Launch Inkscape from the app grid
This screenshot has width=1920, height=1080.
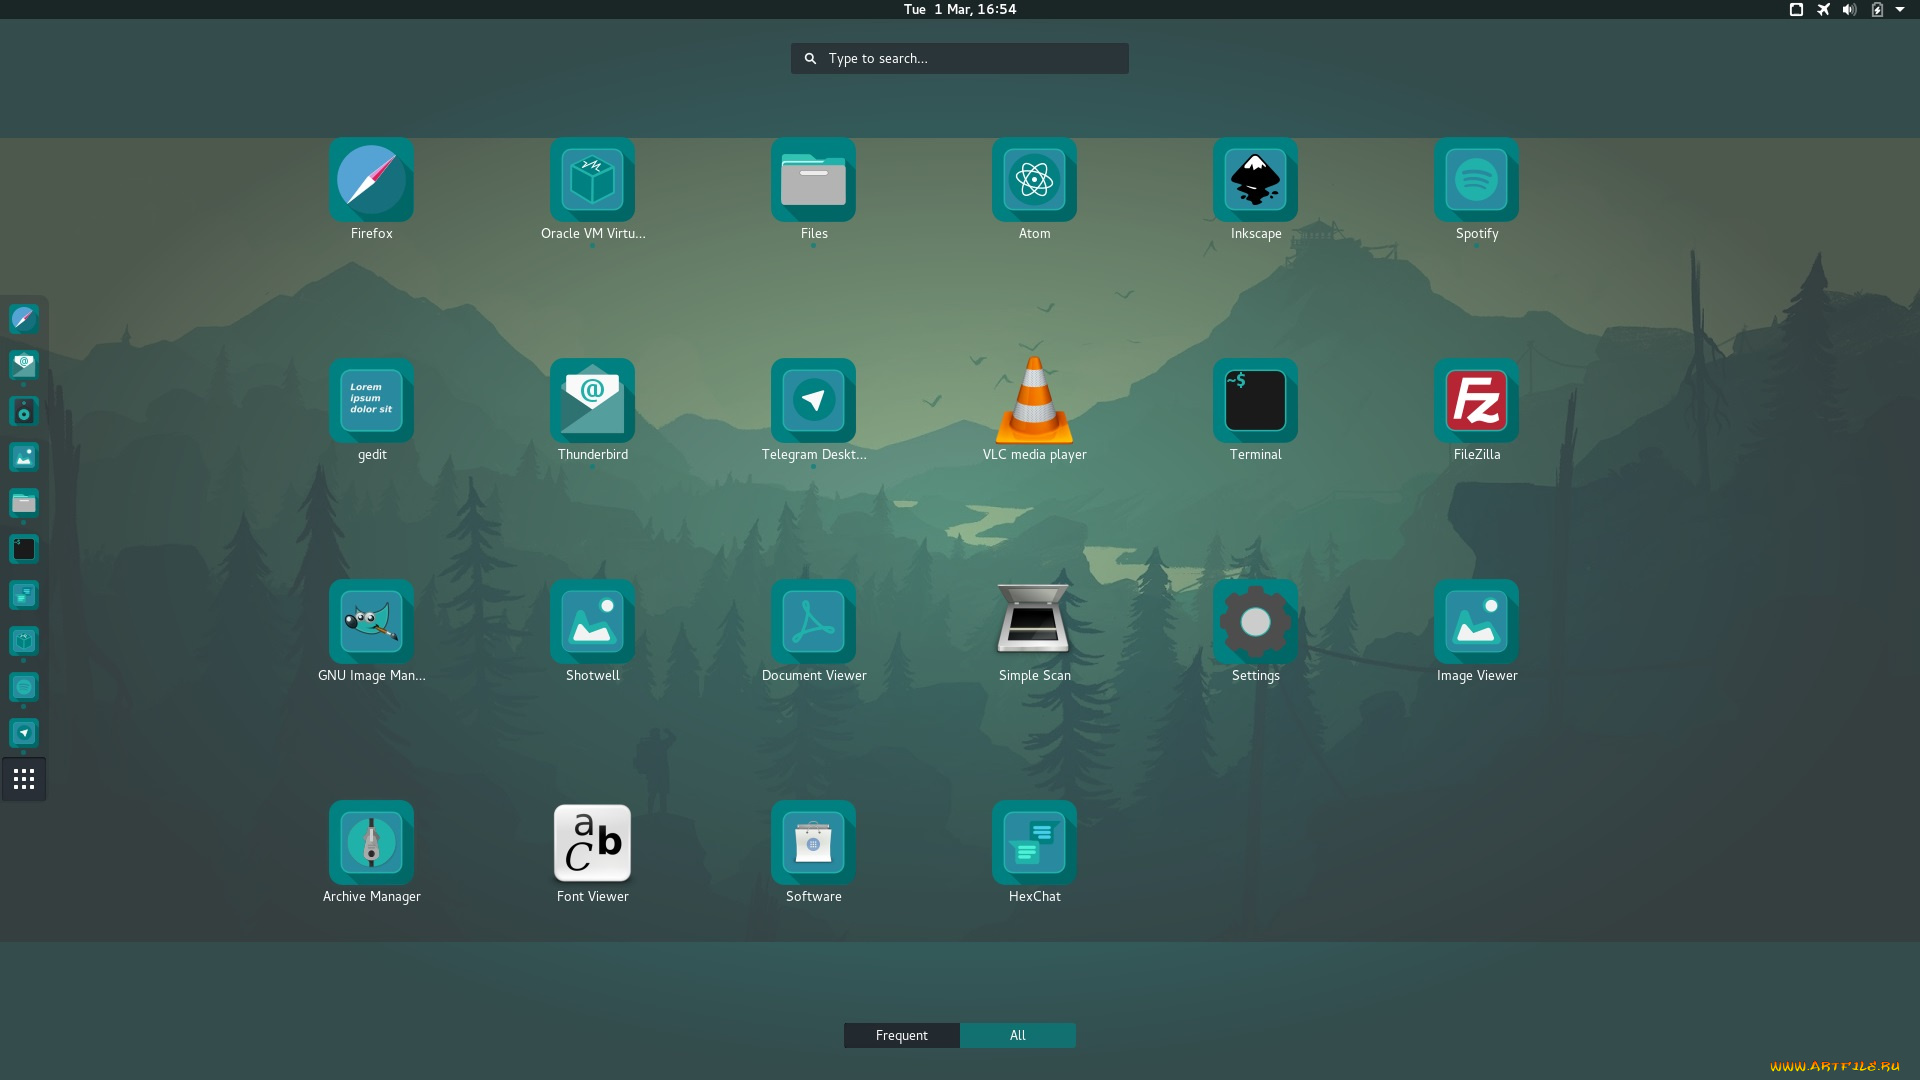1255,181
